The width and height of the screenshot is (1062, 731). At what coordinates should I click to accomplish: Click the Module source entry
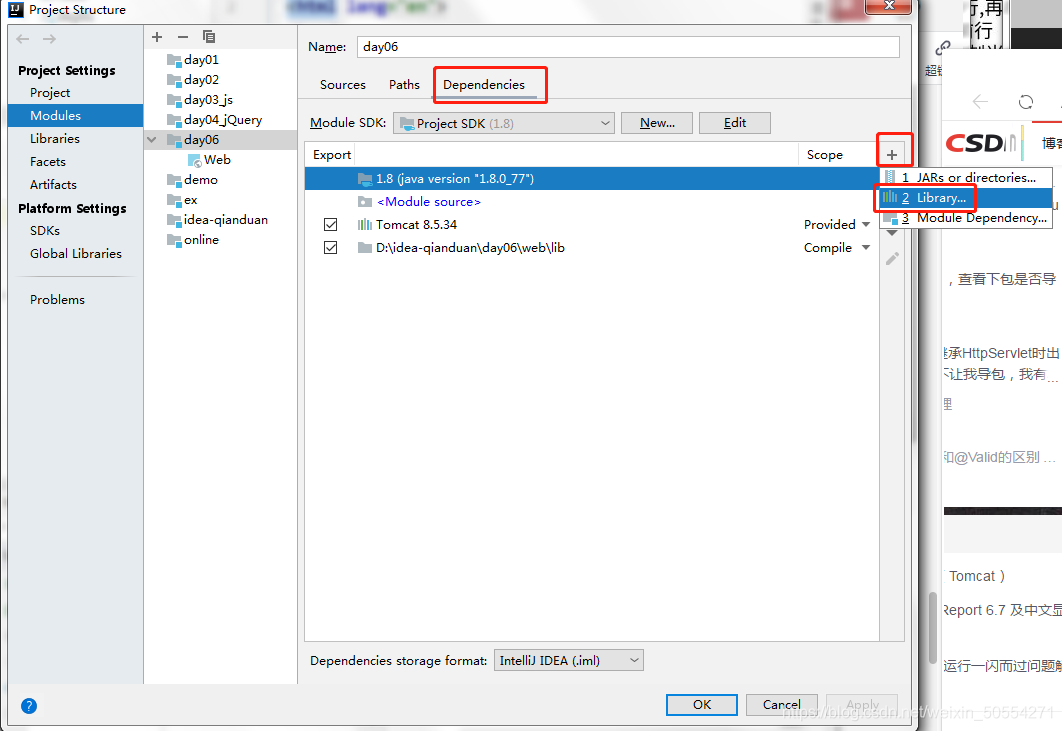429,202
